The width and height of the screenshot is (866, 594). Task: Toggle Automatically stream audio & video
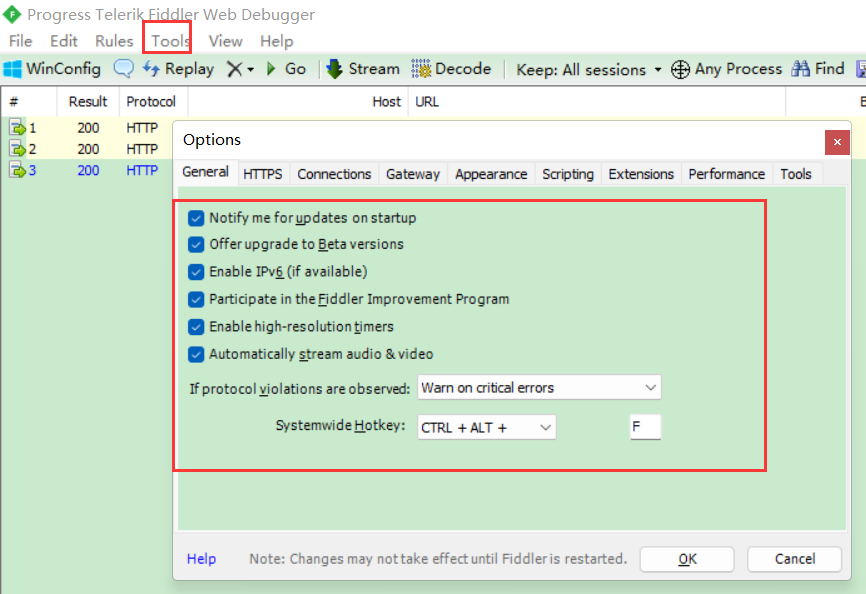[x=196, y=354]
